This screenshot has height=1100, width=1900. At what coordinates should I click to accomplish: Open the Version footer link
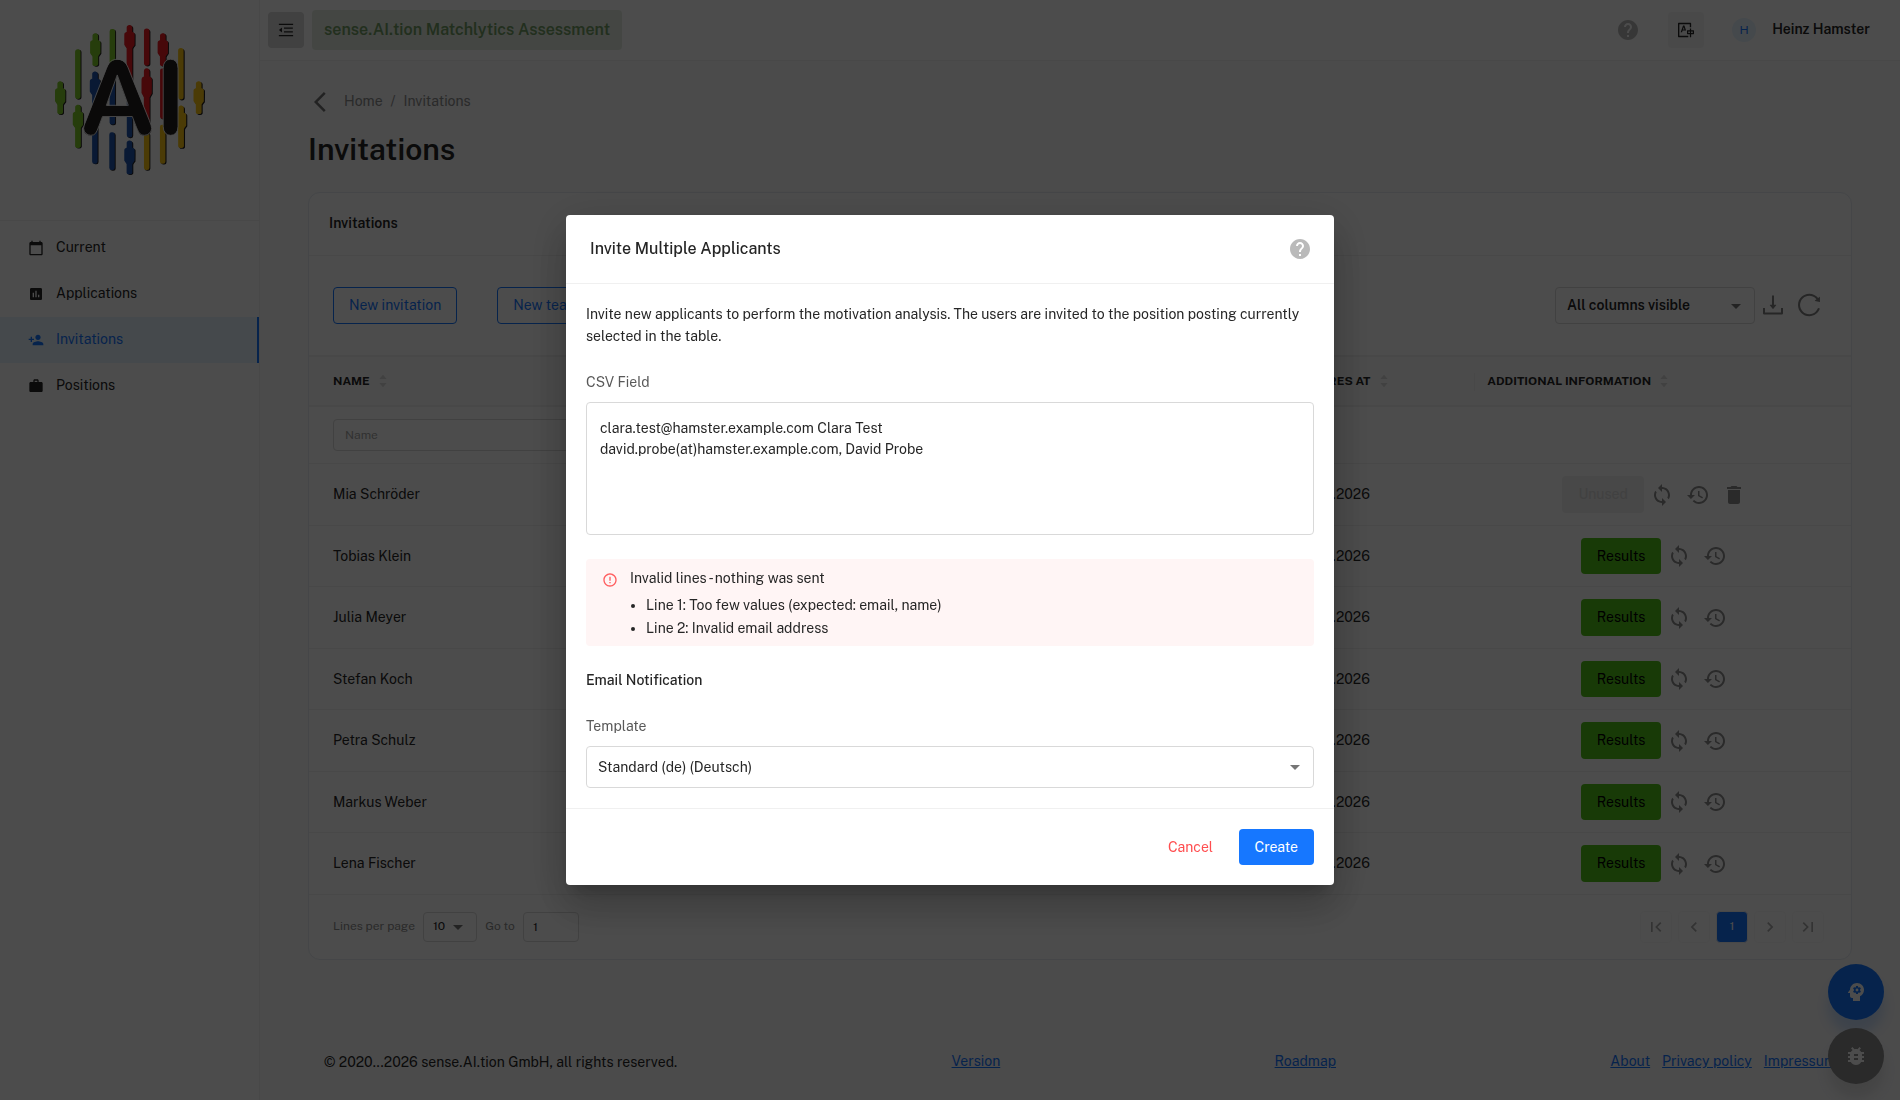pyautogui.click(x=976, y=1061)
